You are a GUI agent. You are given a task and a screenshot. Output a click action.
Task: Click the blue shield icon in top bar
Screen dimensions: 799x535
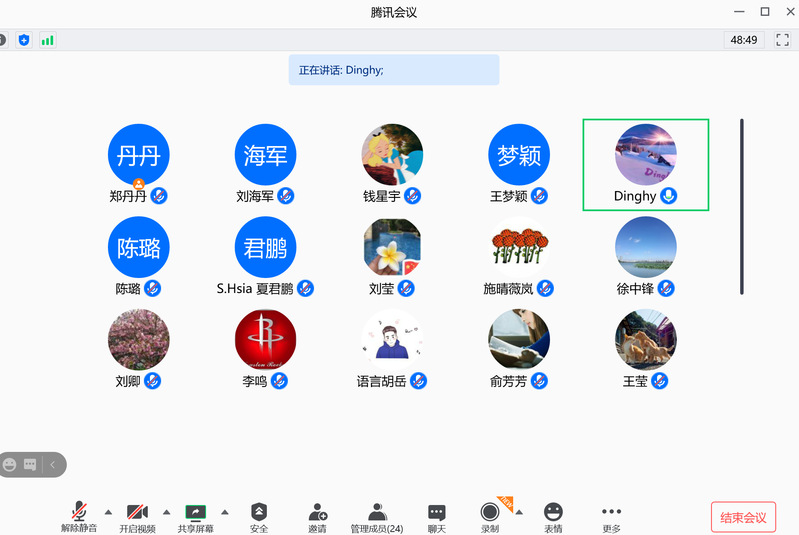point(24,40)
